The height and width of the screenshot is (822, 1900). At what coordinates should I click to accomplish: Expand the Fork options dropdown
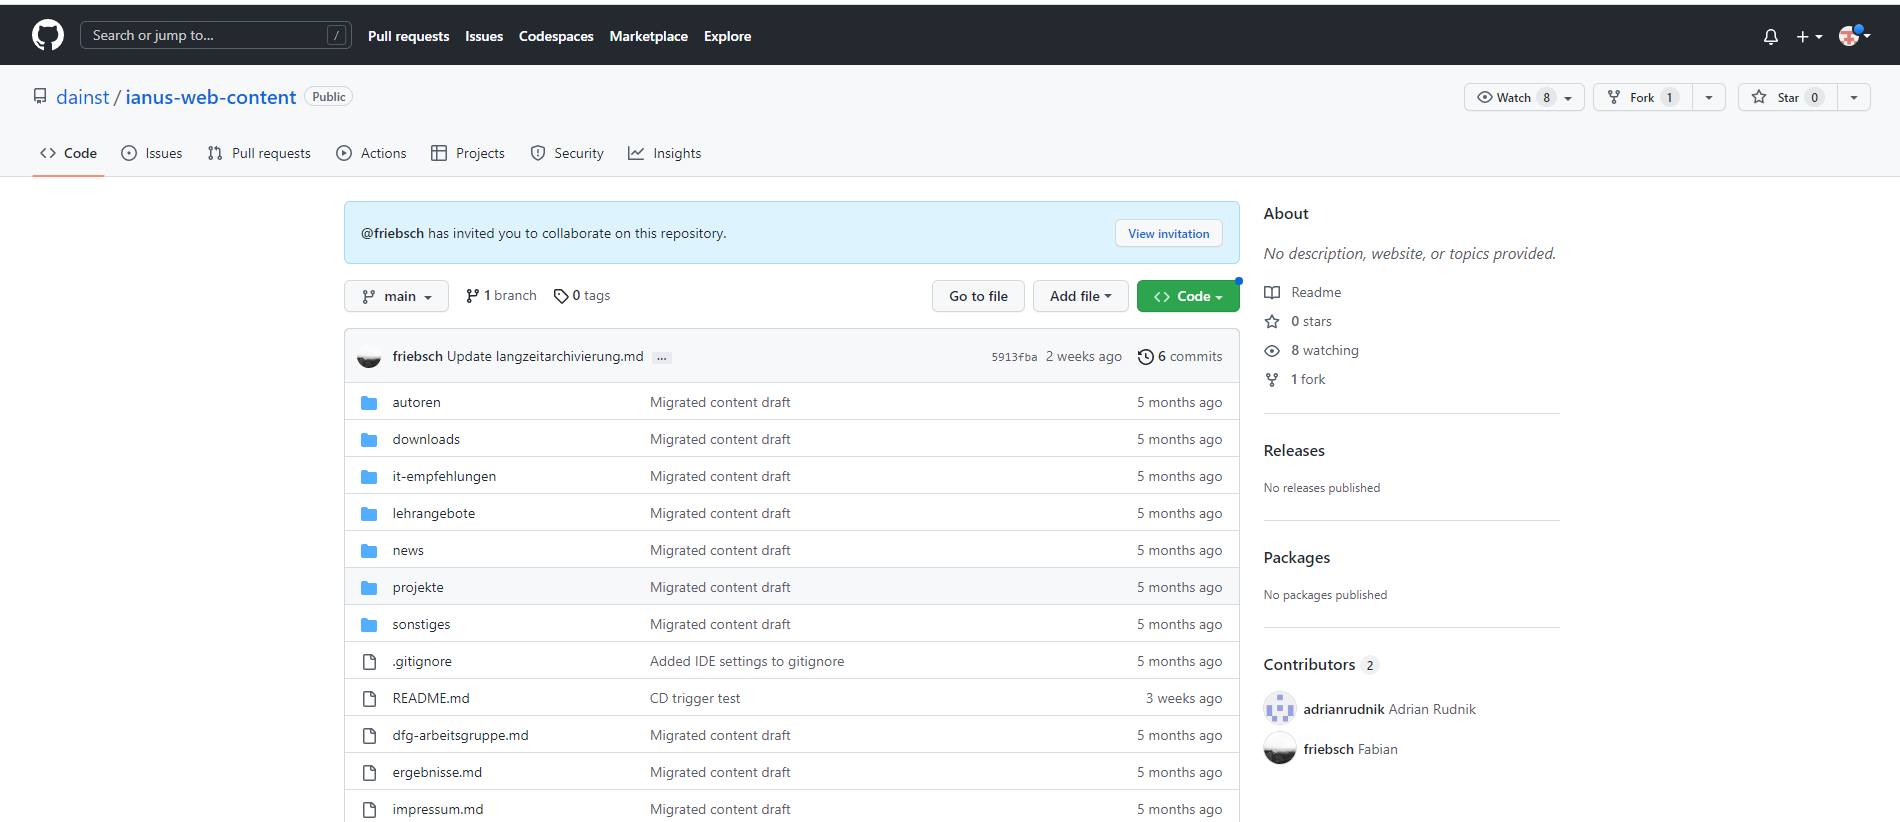(x=1709, y=97)
